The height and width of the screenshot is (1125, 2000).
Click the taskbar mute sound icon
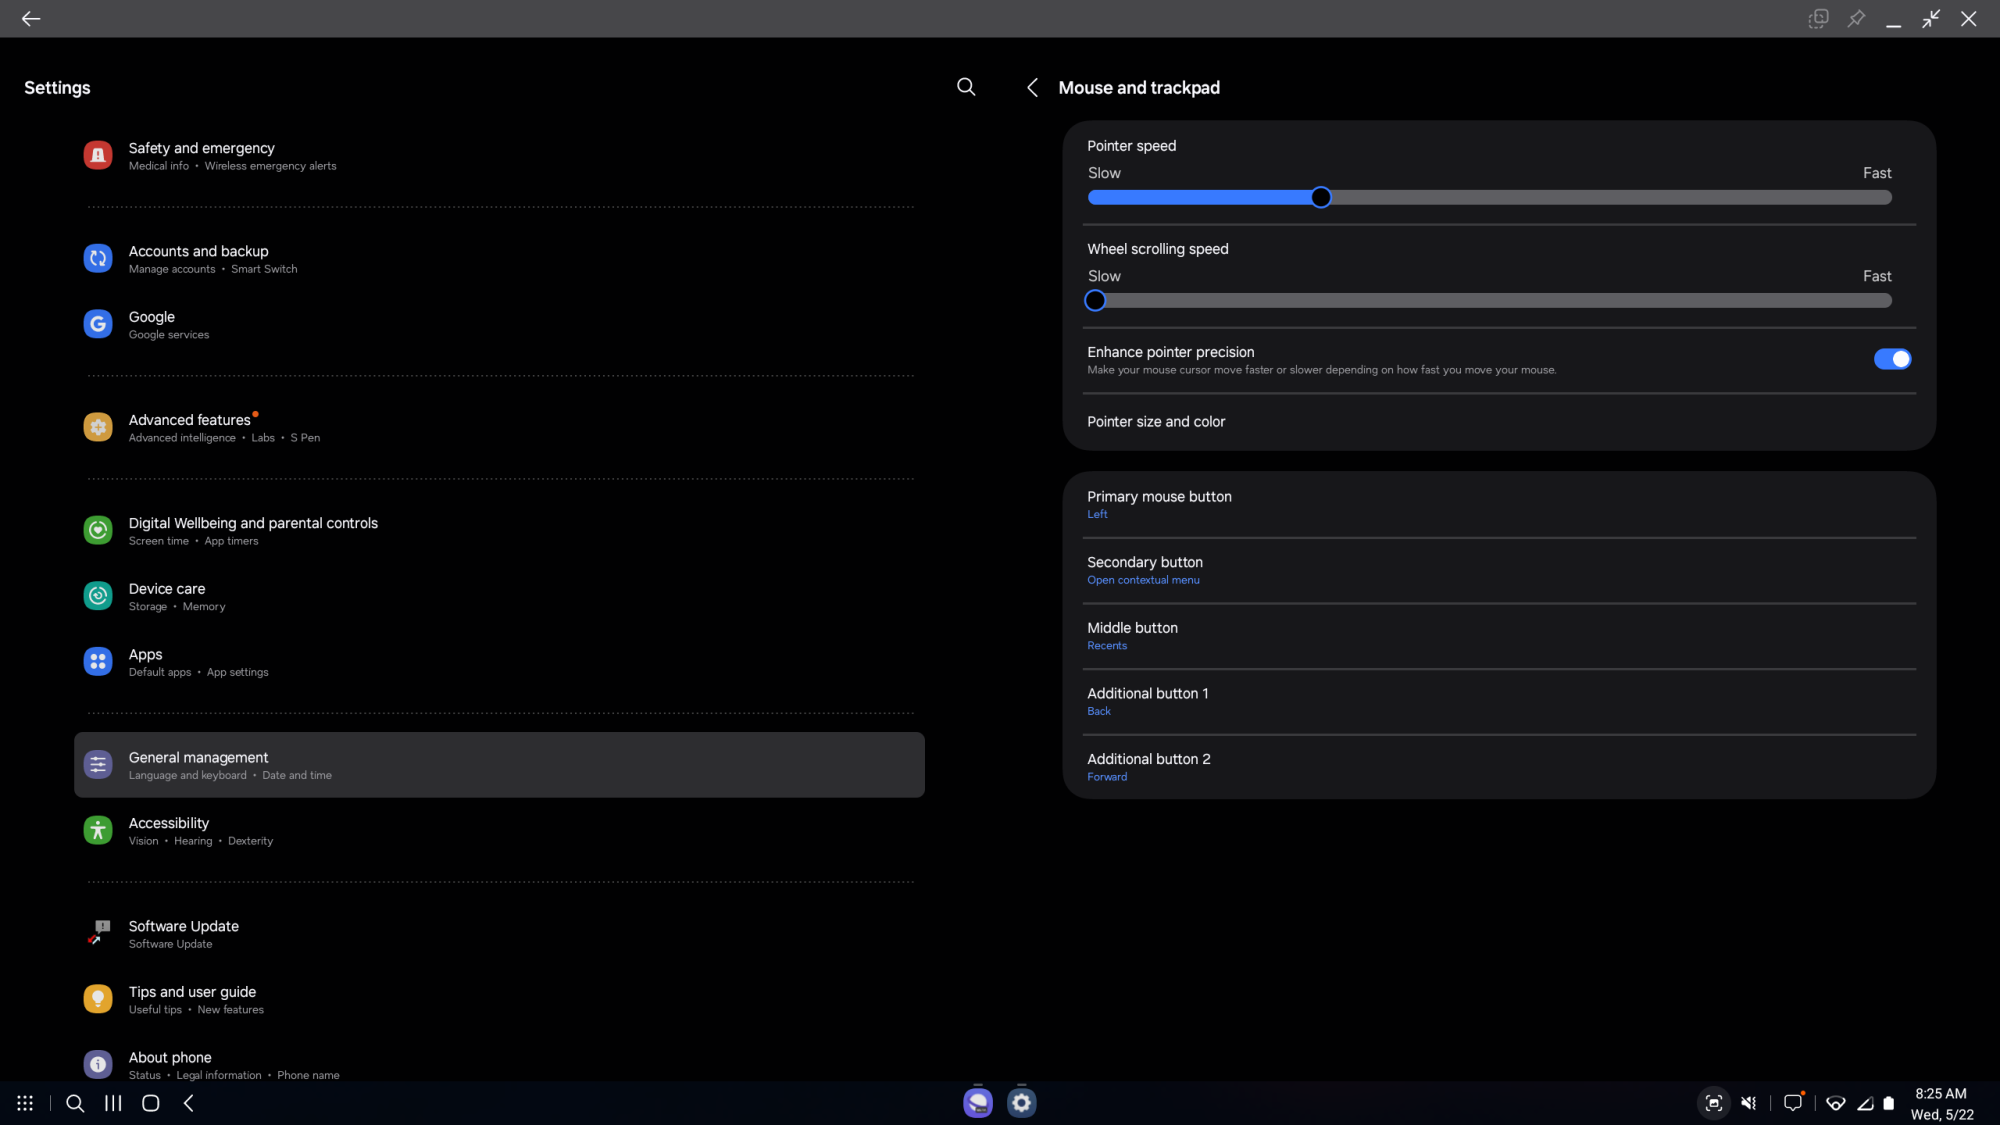(1748, 1103)
